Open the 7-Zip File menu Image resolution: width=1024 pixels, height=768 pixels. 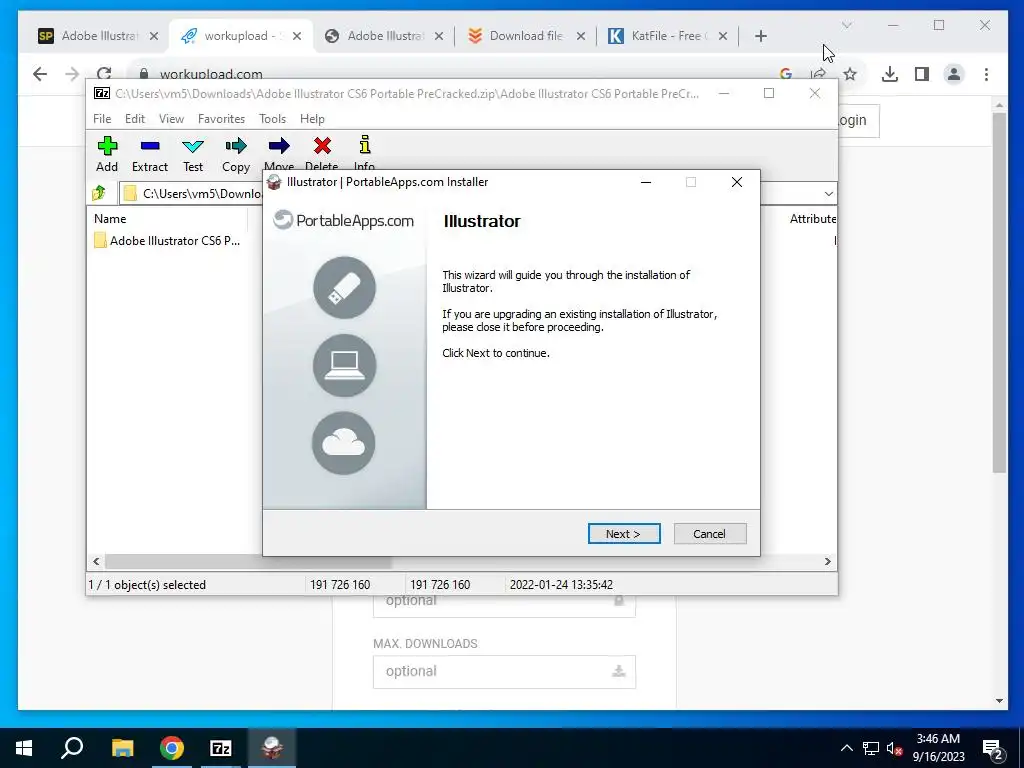pos(102,119)
